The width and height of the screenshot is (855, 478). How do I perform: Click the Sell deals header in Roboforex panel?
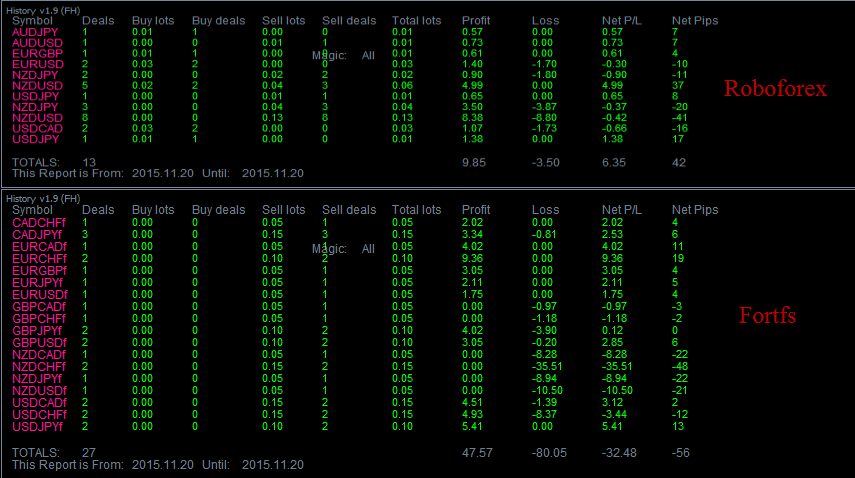[349, 21]
